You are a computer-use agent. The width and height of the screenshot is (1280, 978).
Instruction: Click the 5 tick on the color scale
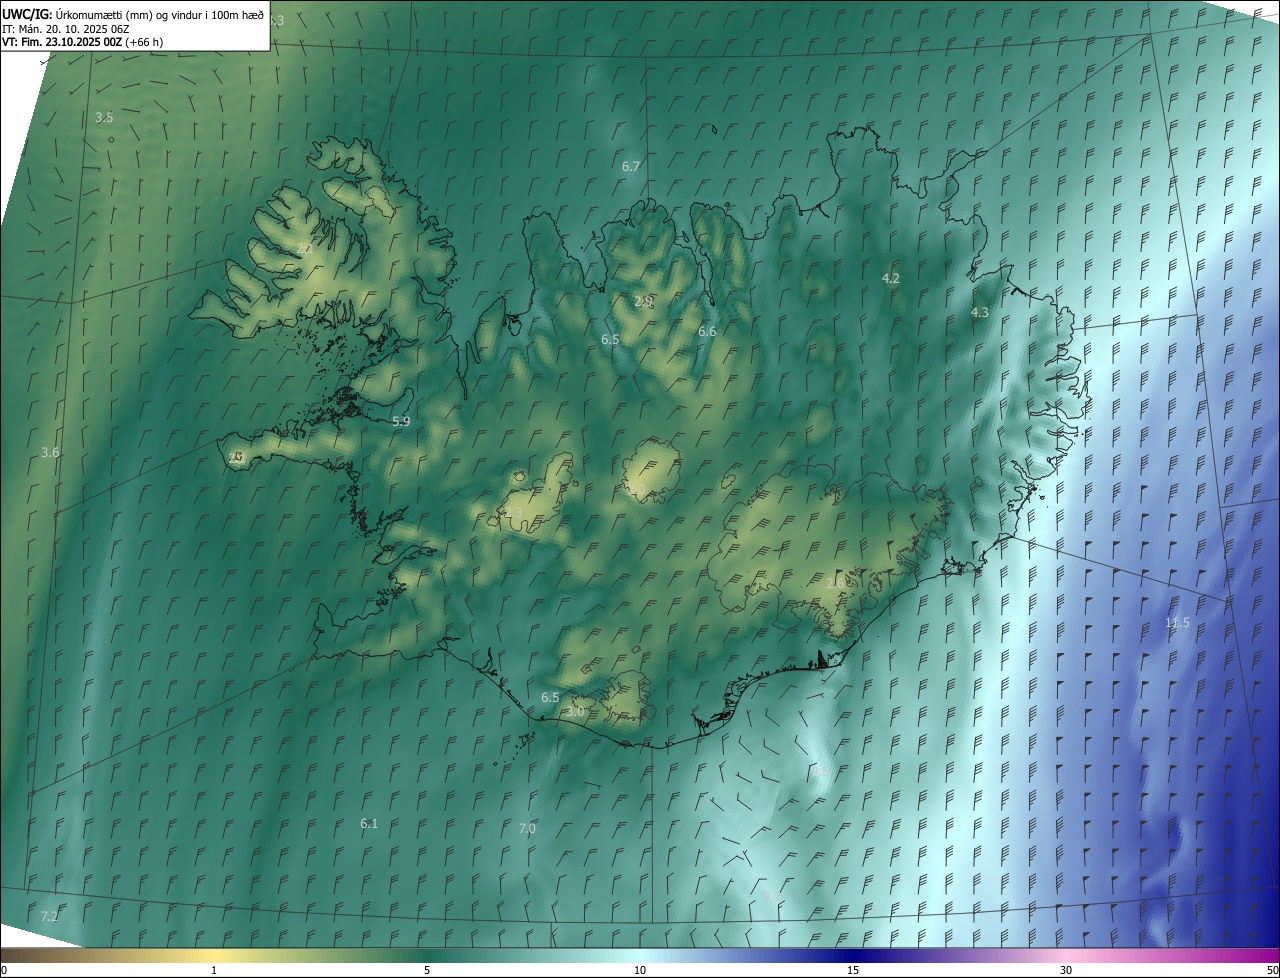click(x=427, y=970)
